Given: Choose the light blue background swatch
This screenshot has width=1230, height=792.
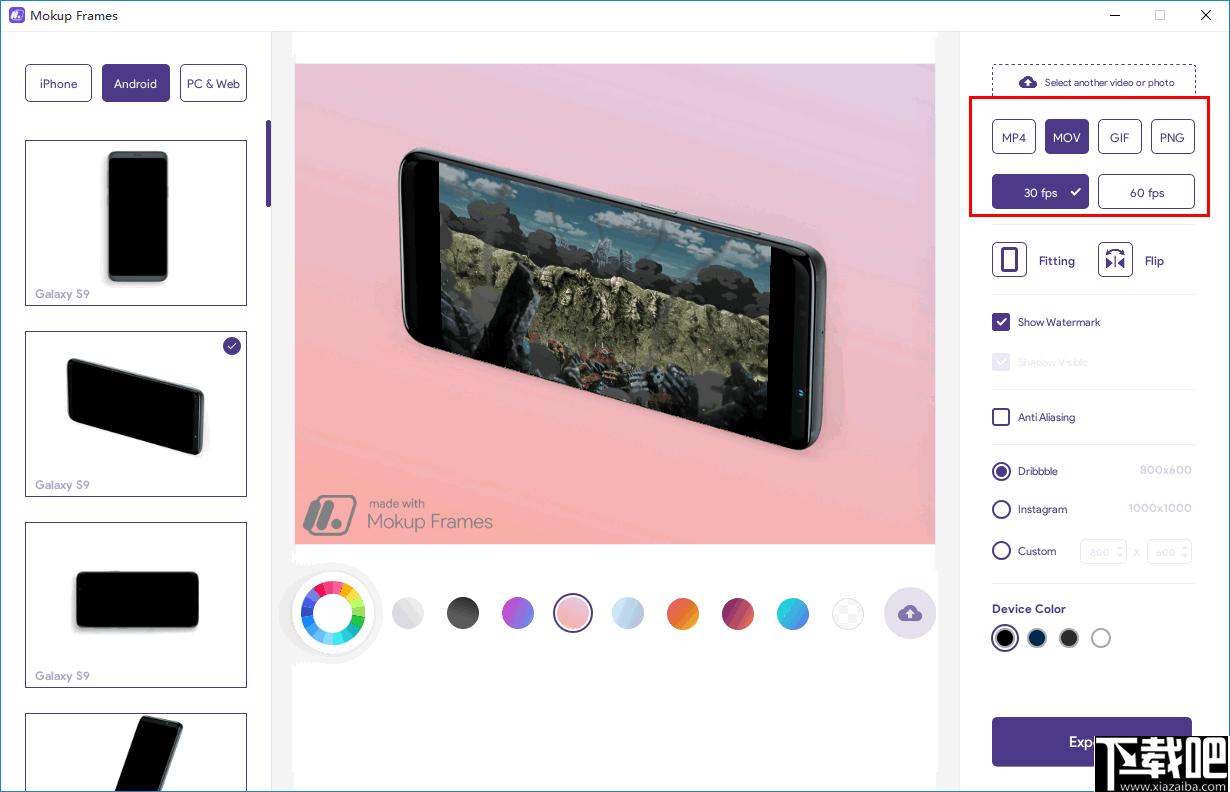Looking at the screenshot, I should tap(628, 613).
